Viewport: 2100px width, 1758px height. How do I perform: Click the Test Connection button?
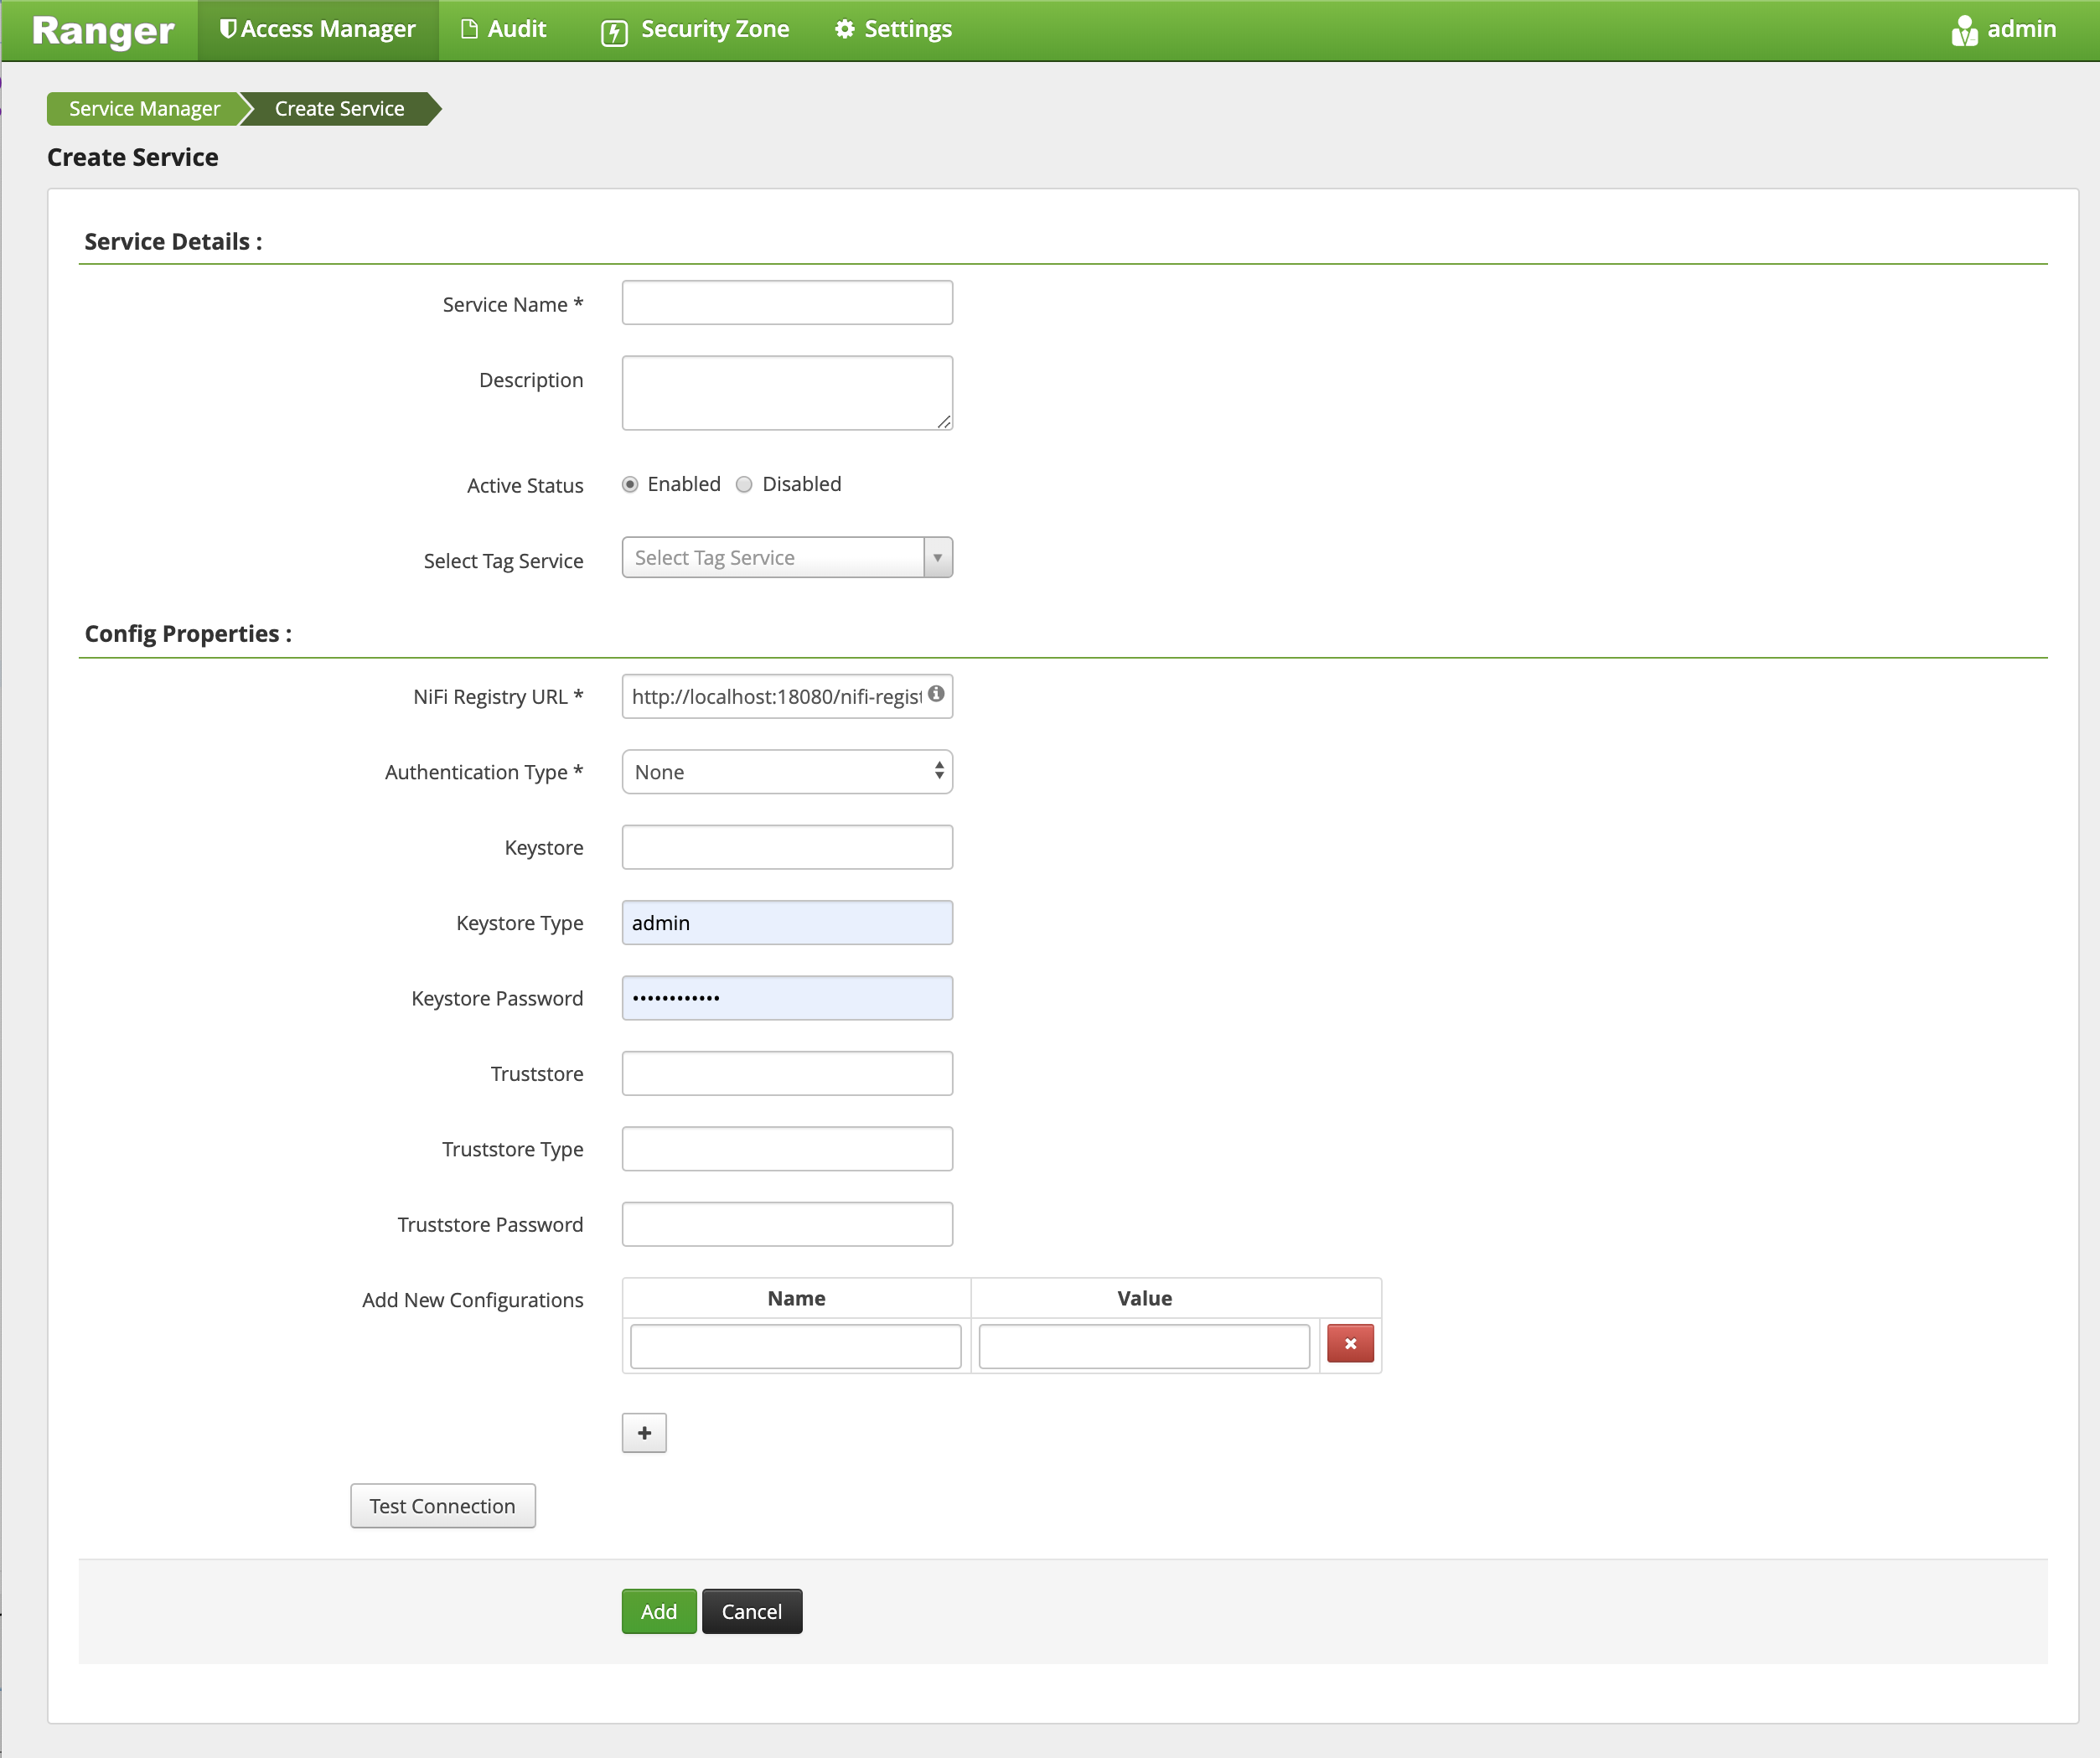[x=443, y=1505]
